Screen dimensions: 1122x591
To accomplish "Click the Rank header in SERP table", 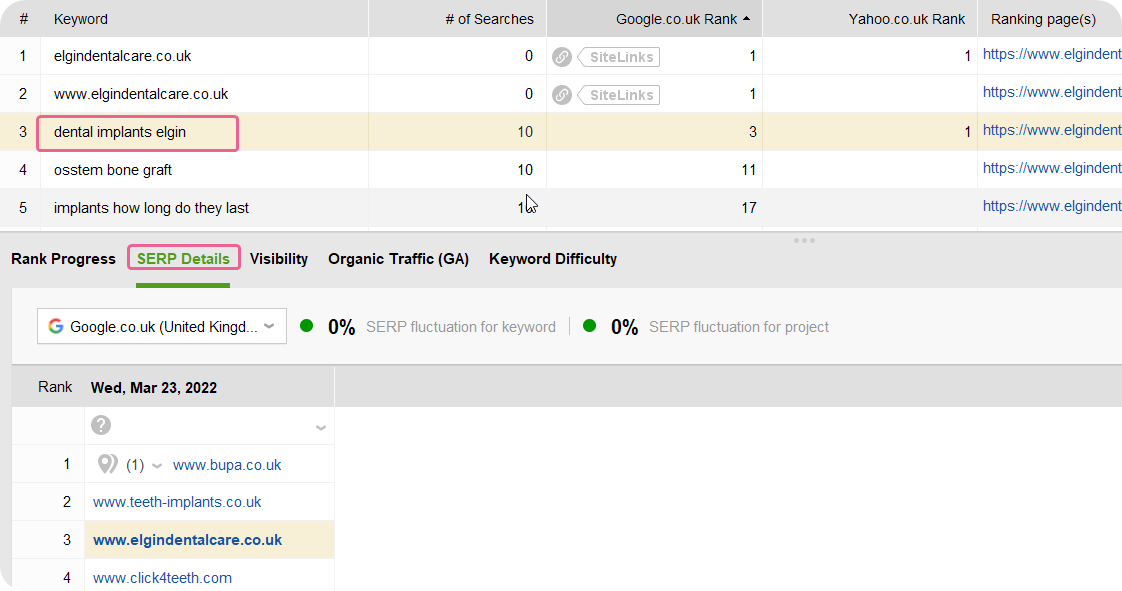I will (55, 387).
